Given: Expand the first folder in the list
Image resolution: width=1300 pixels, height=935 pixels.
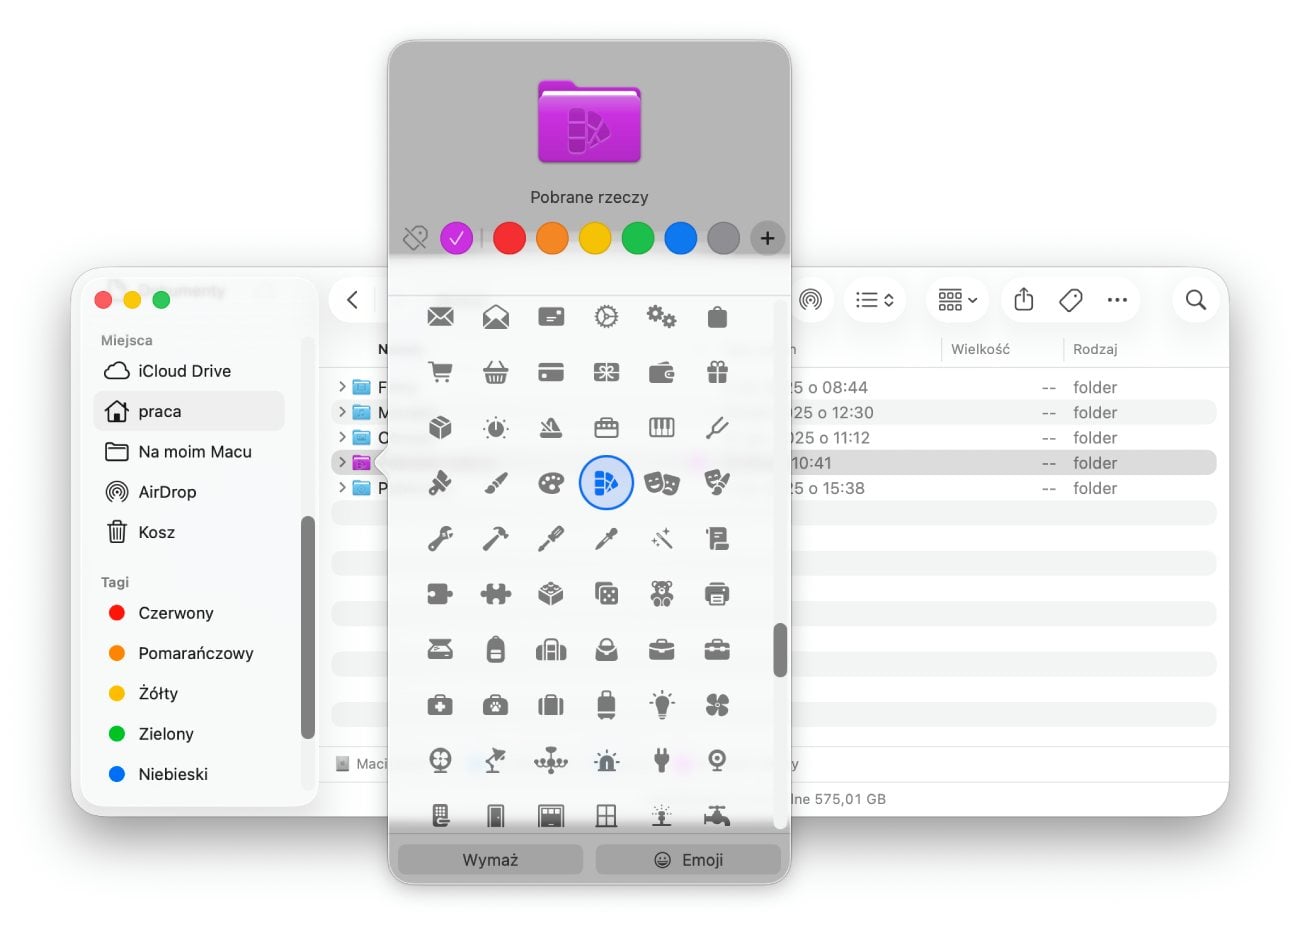Looking at the screenshot, I should click(342, 387).
